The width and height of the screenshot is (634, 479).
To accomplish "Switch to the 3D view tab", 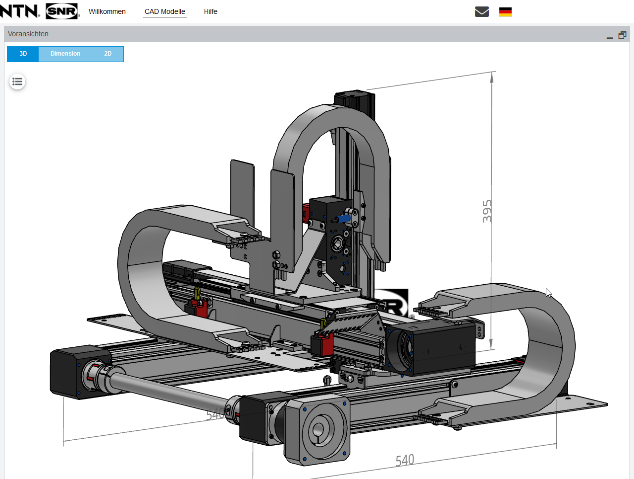I will [23, 54].
